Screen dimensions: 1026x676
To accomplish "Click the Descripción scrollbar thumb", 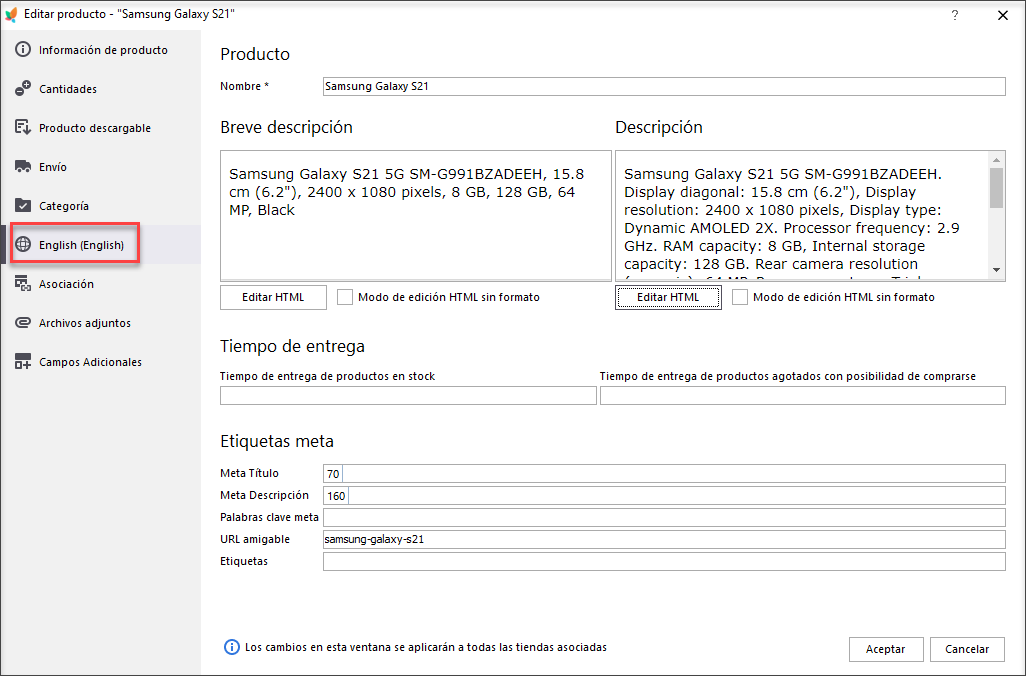I will coord(997,188).
